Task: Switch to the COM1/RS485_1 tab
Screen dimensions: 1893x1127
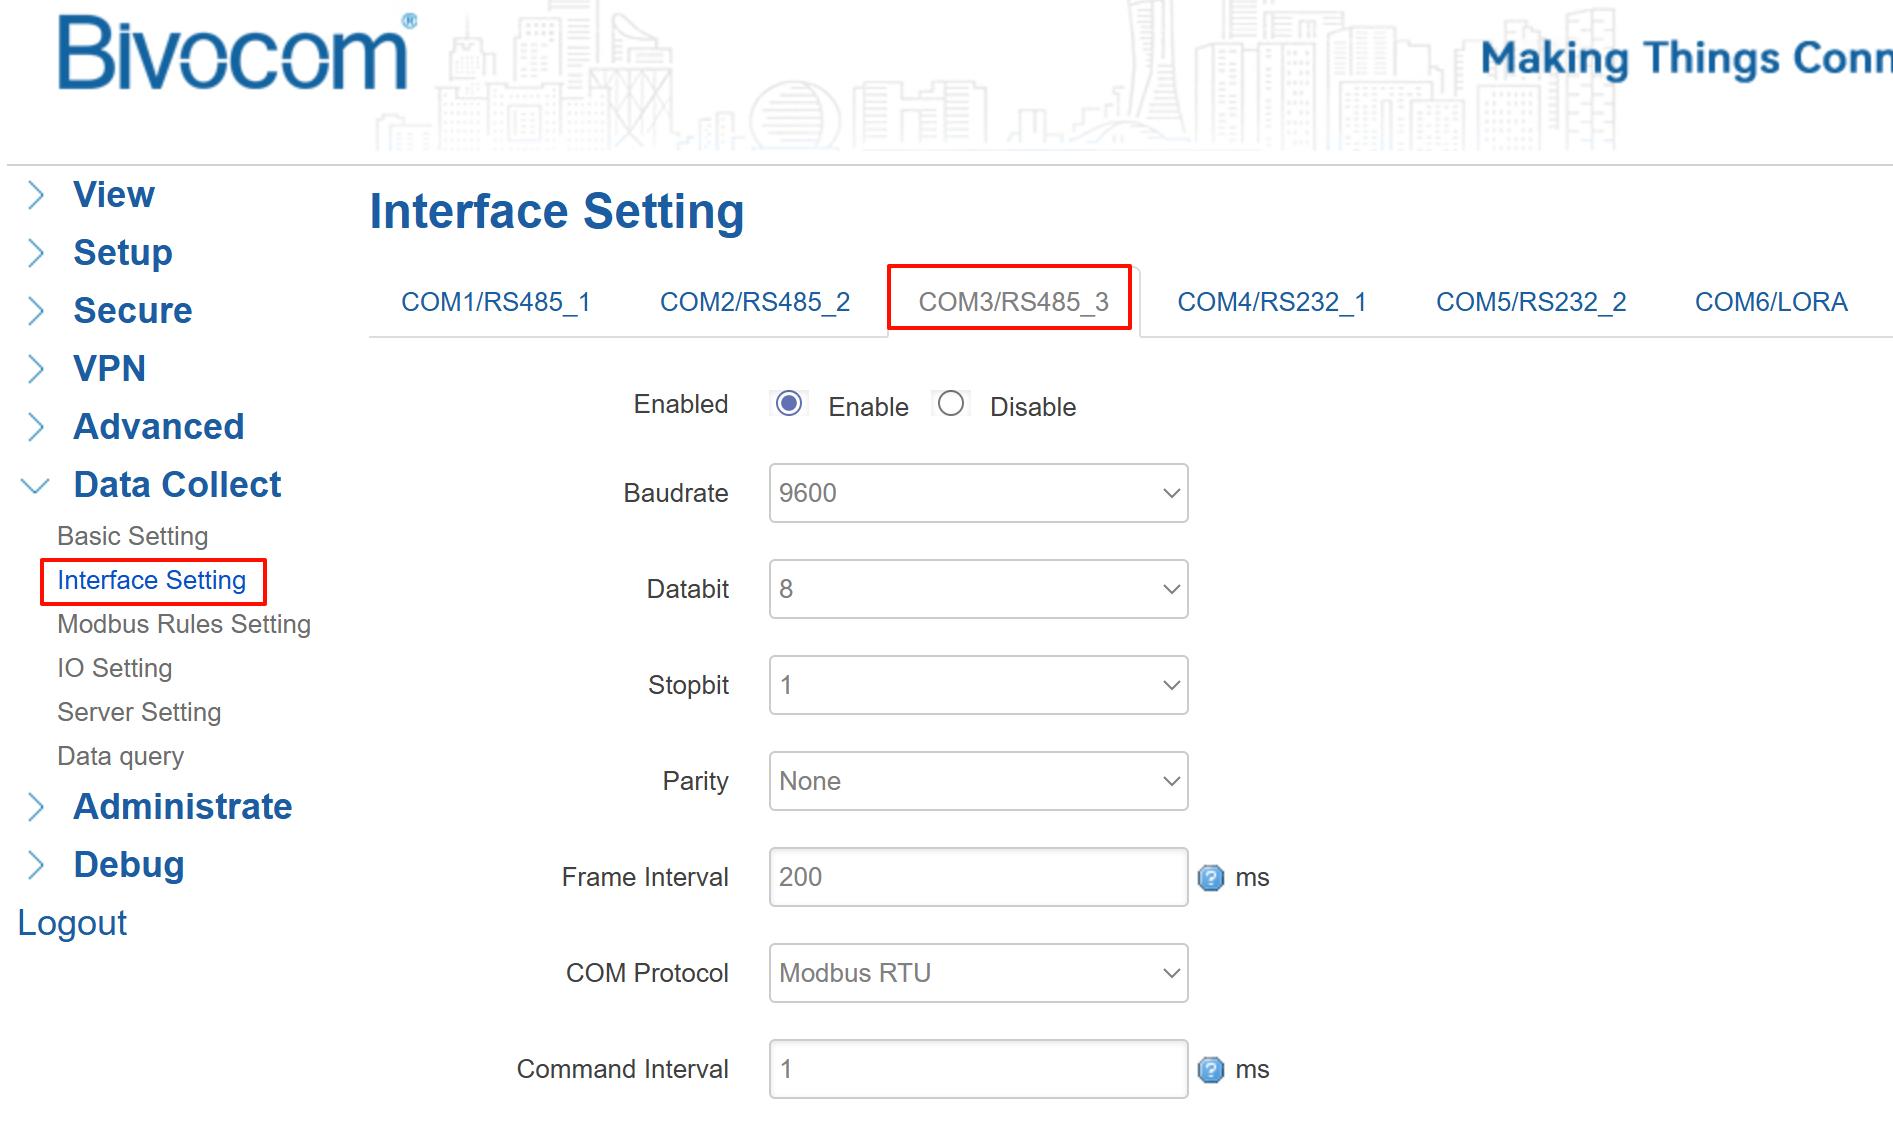Action: coord(495,302)
